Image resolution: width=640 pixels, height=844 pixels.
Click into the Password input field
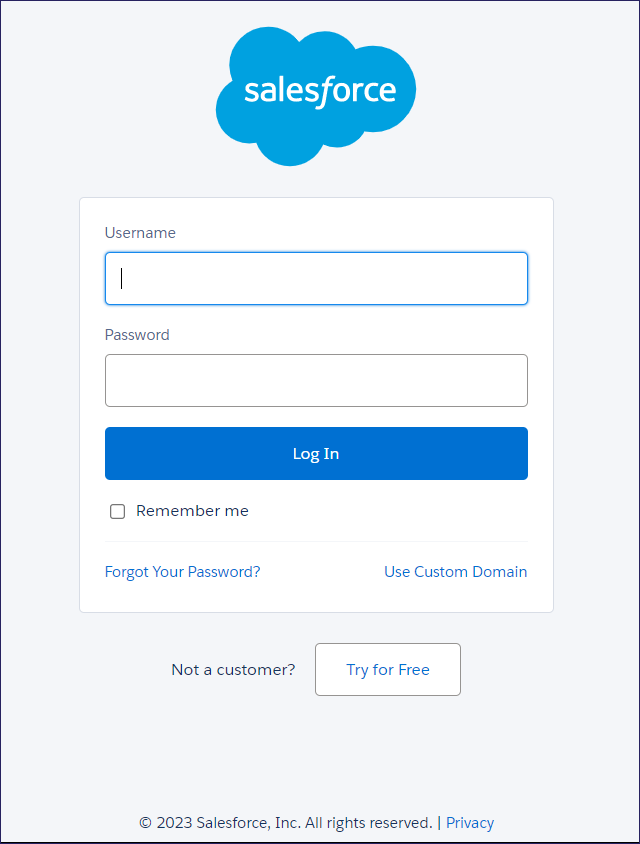316,380
